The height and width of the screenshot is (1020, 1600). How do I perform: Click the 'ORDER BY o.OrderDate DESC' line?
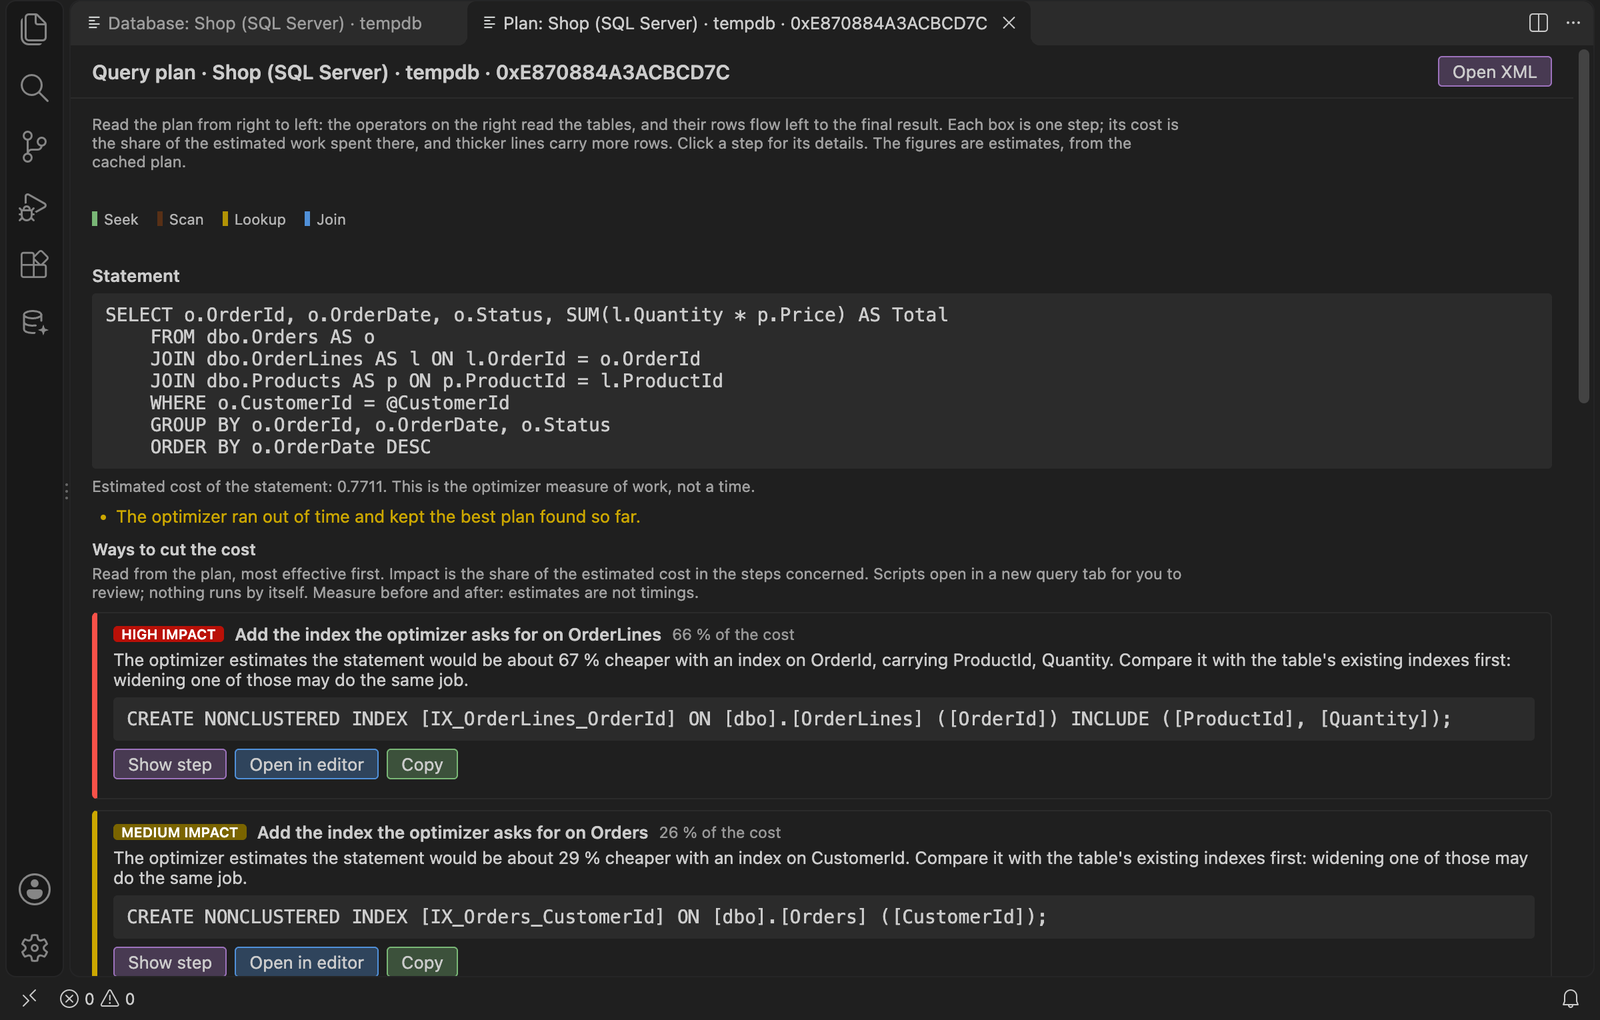(x=291, y=447)
